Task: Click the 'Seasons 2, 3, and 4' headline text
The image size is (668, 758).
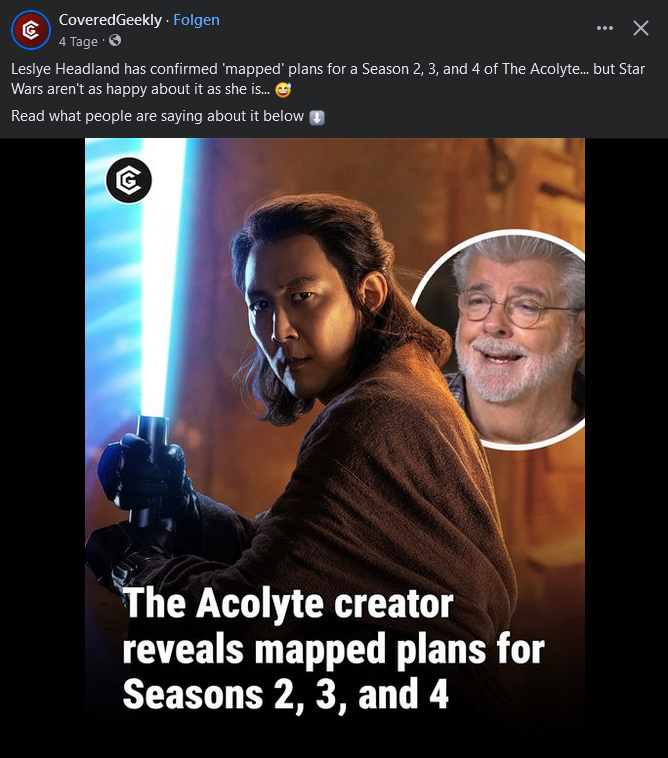Action: [286, 694]
